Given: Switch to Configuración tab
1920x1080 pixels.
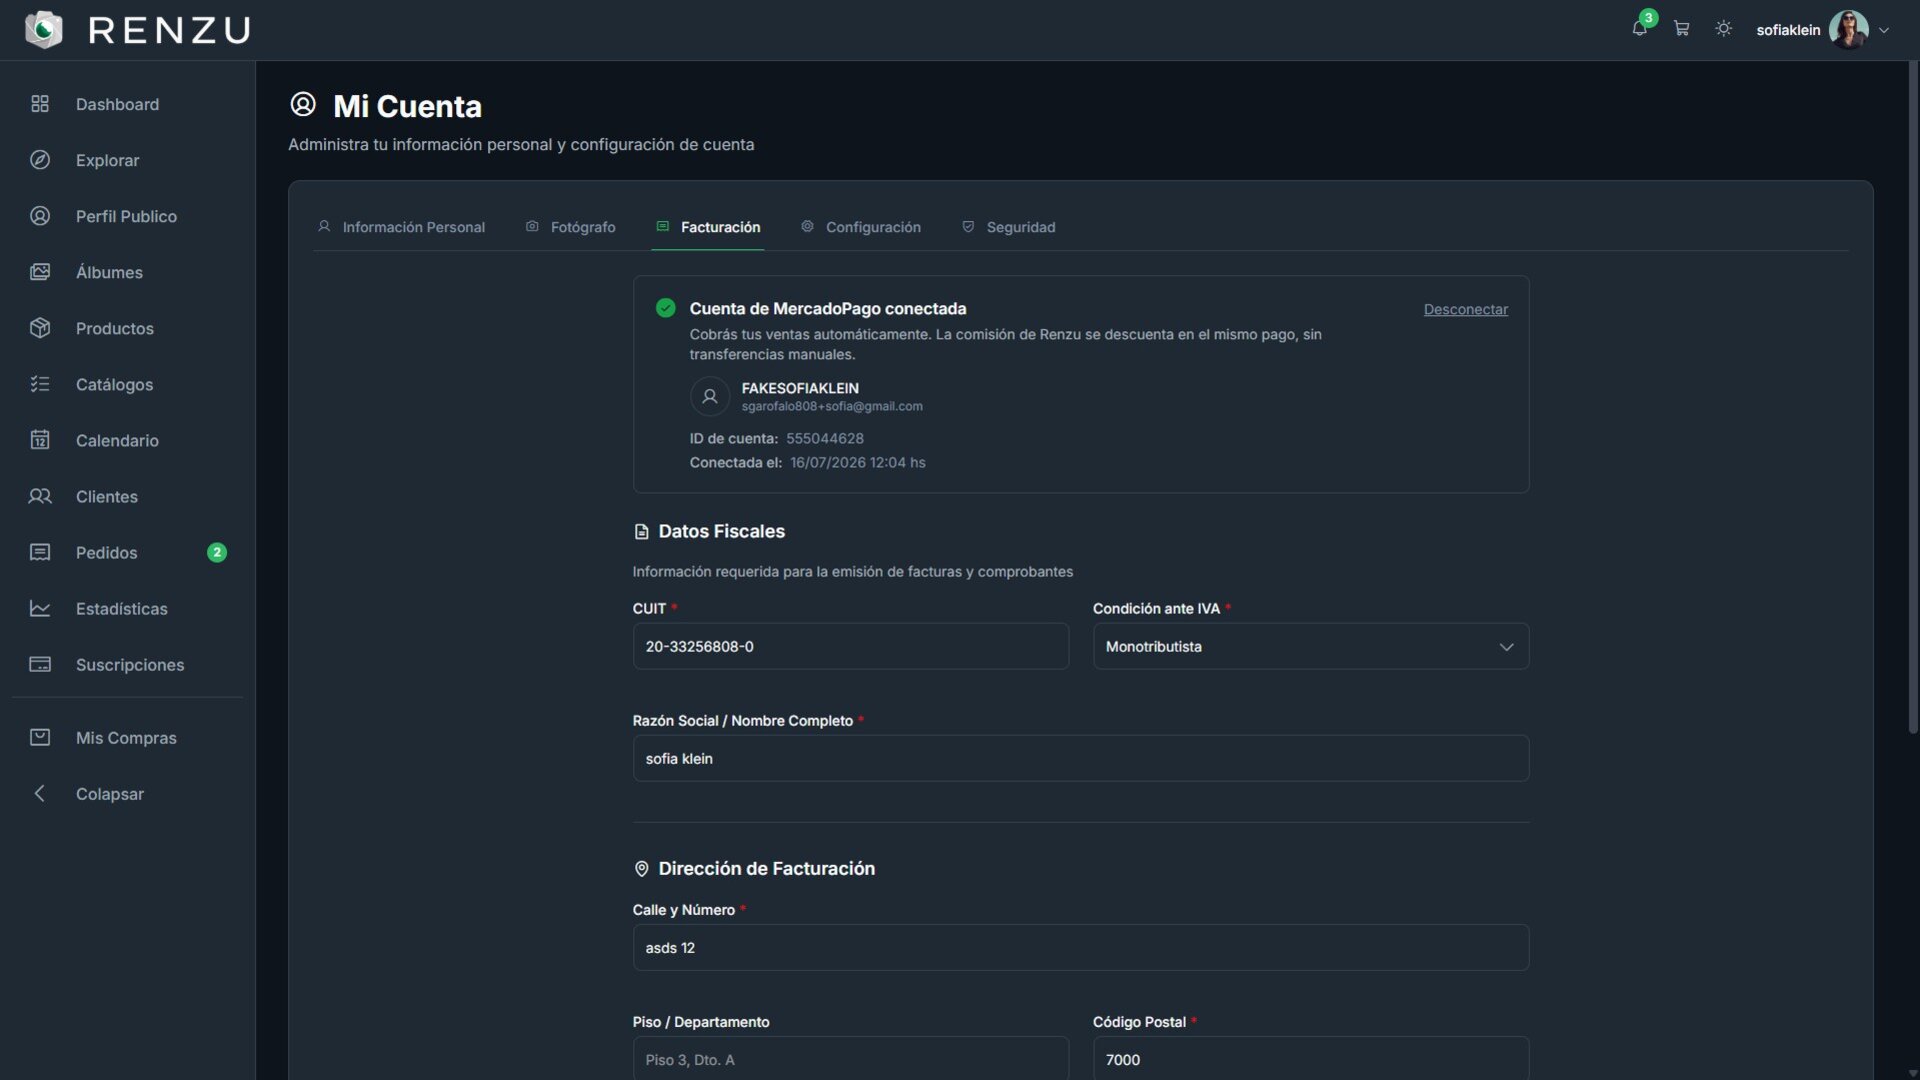Looking at the screenshot, I should (860, 227).
